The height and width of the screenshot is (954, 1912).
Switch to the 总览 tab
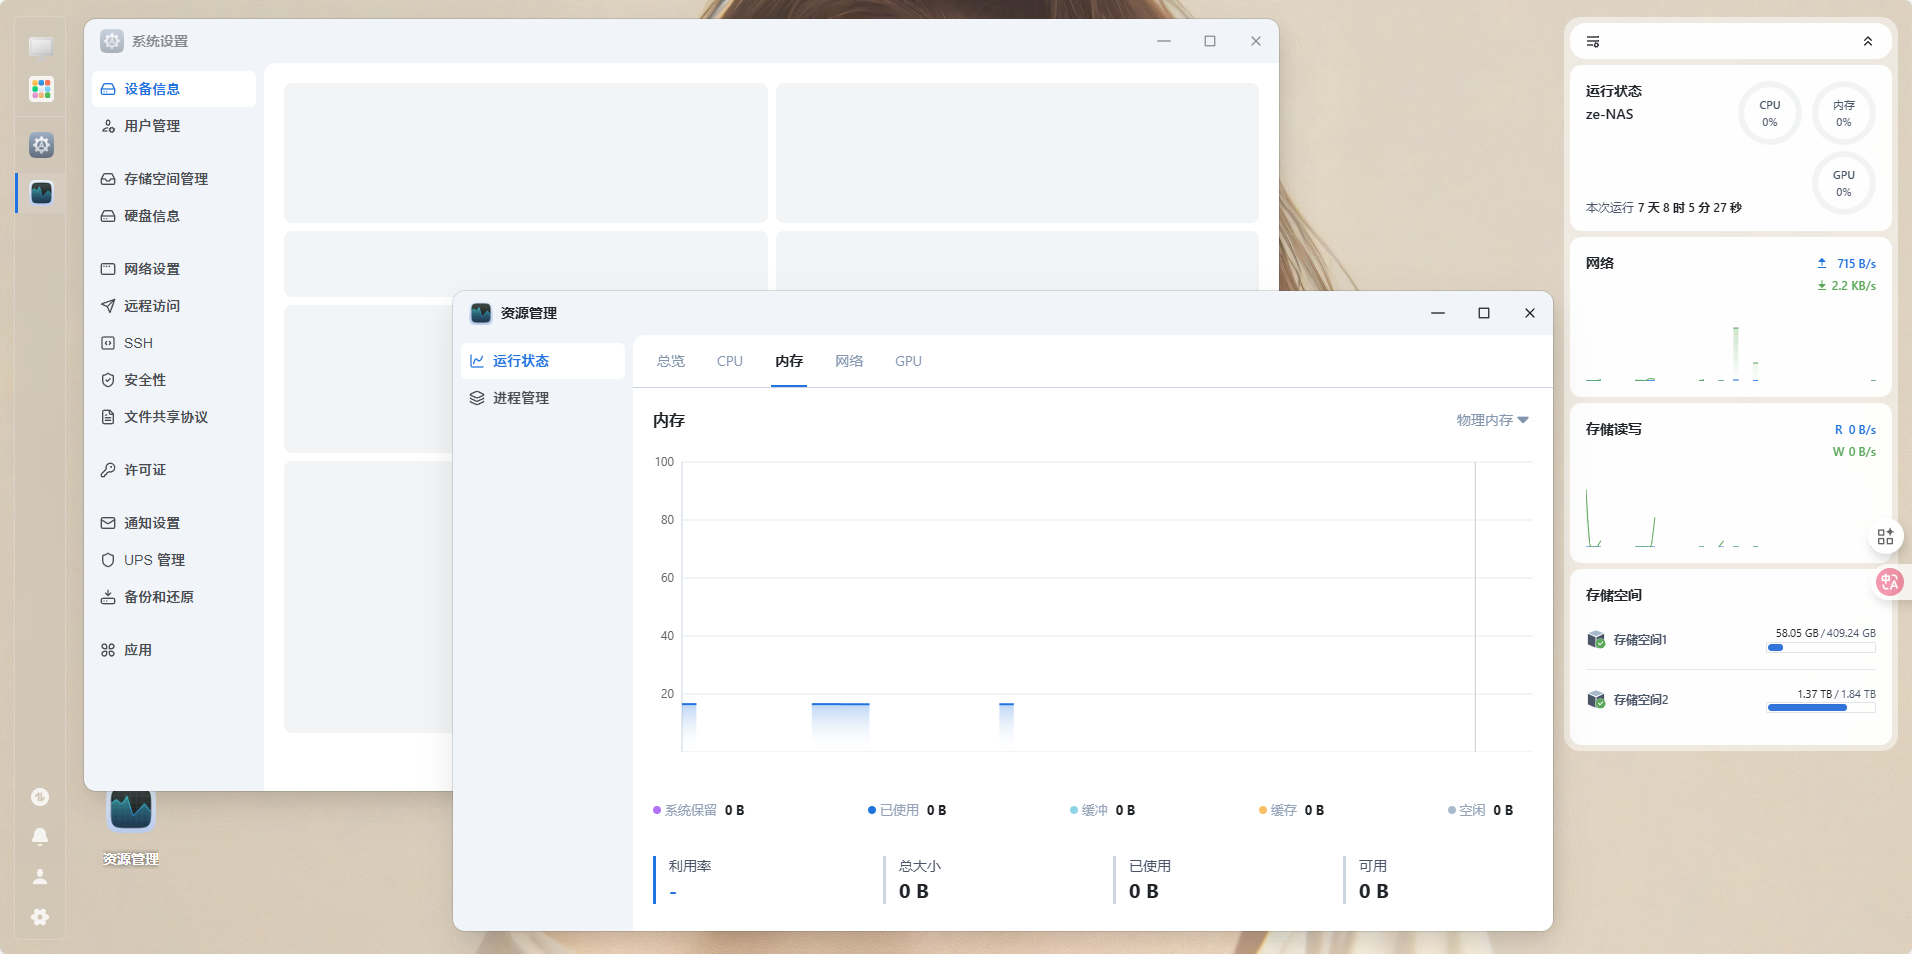pos(671,361)
